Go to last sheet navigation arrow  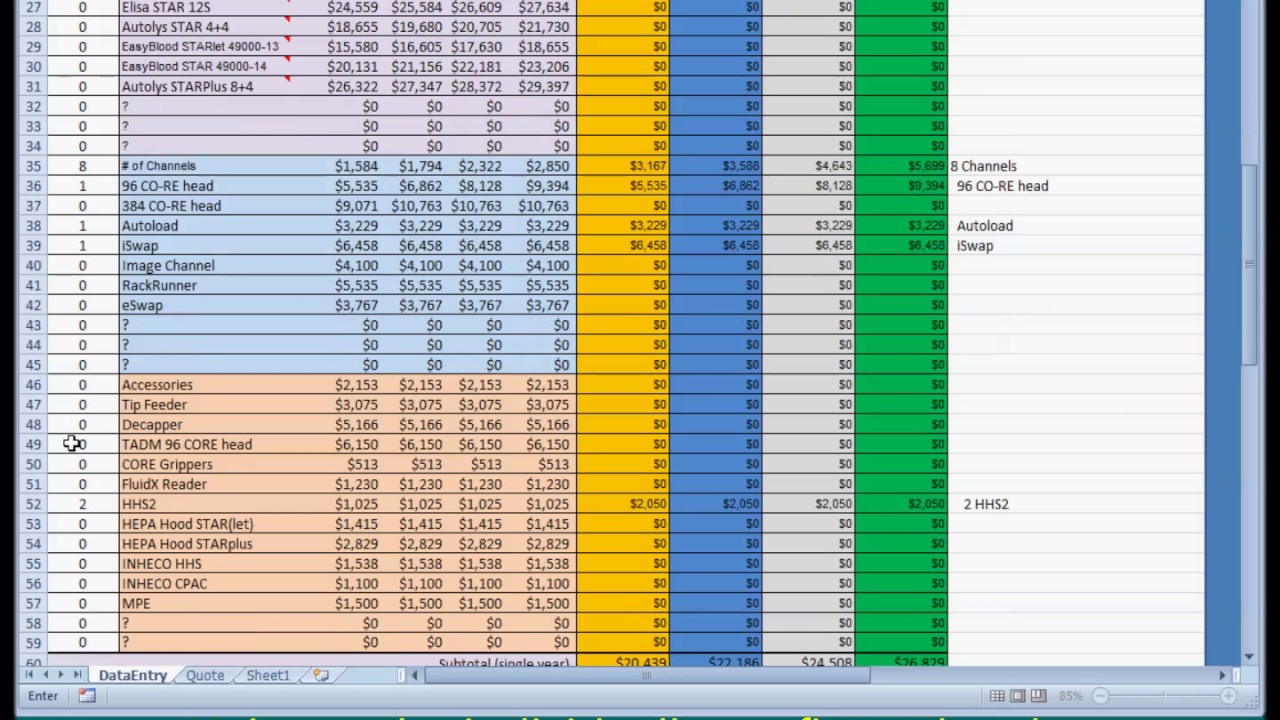click(x=77, y=676)
